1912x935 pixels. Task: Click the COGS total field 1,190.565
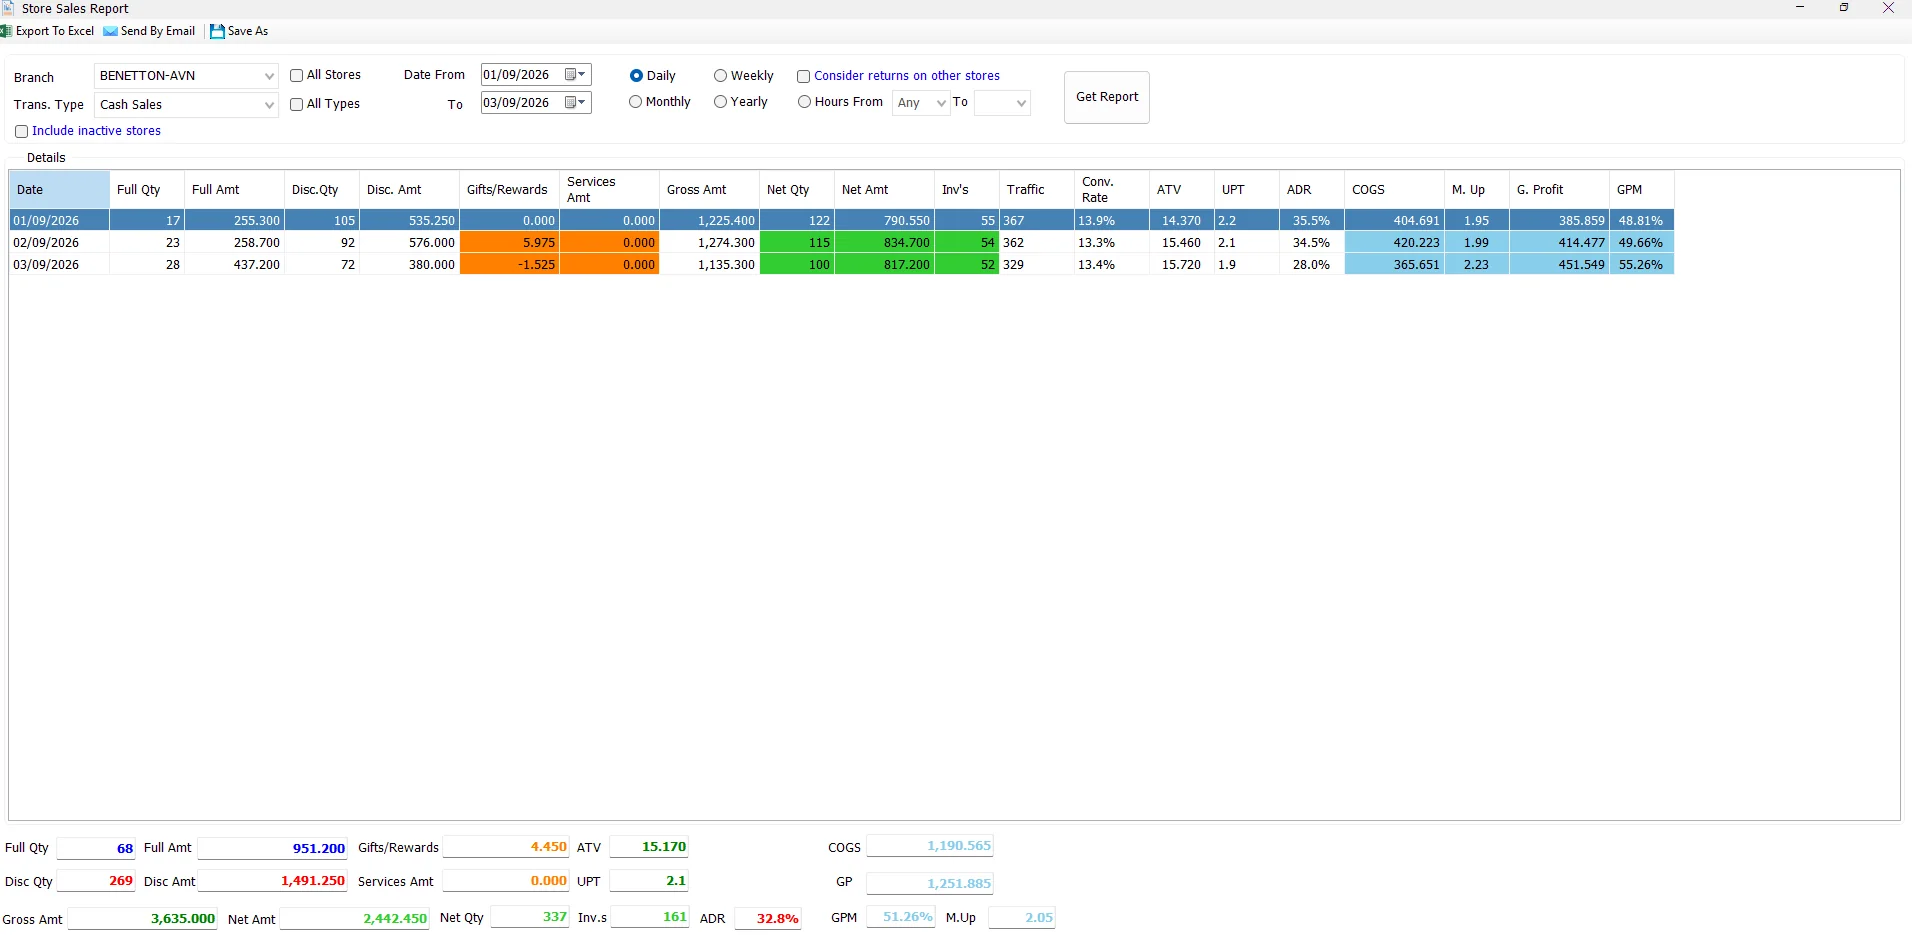pos(929,846)
